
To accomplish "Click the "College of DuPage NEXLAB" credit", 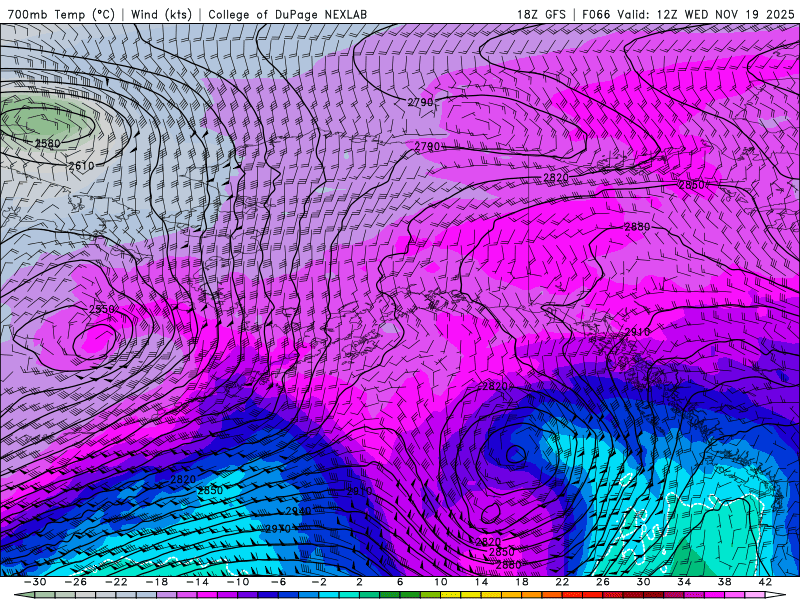I will (x=287, y=14).
